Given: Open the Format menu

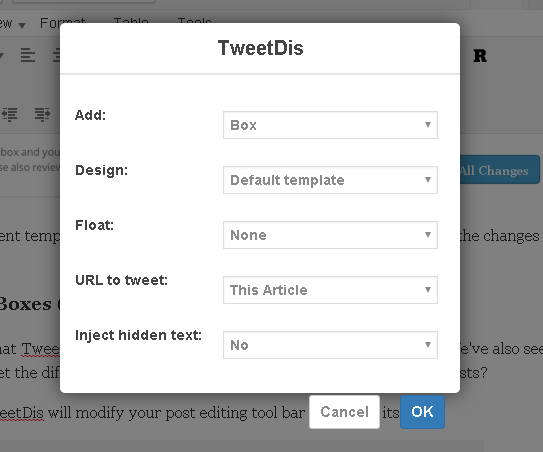Looking at the screenshot, I should click(62, 21).
